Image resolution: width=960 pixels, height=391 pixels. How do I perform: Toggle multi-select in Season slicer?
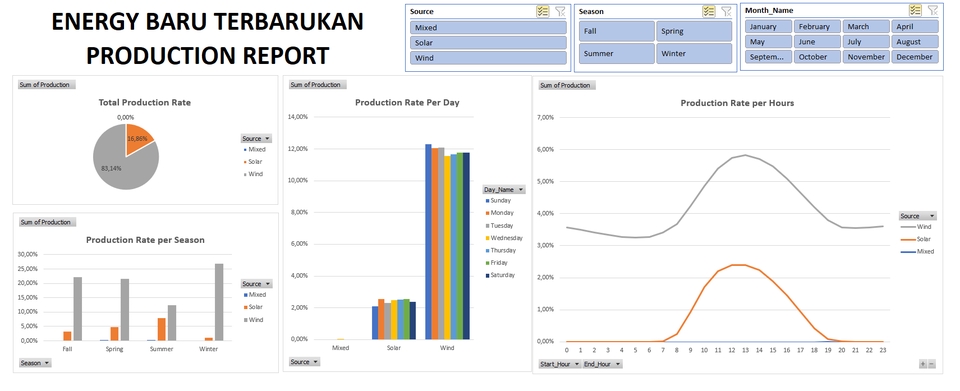[x=708, y=11]
